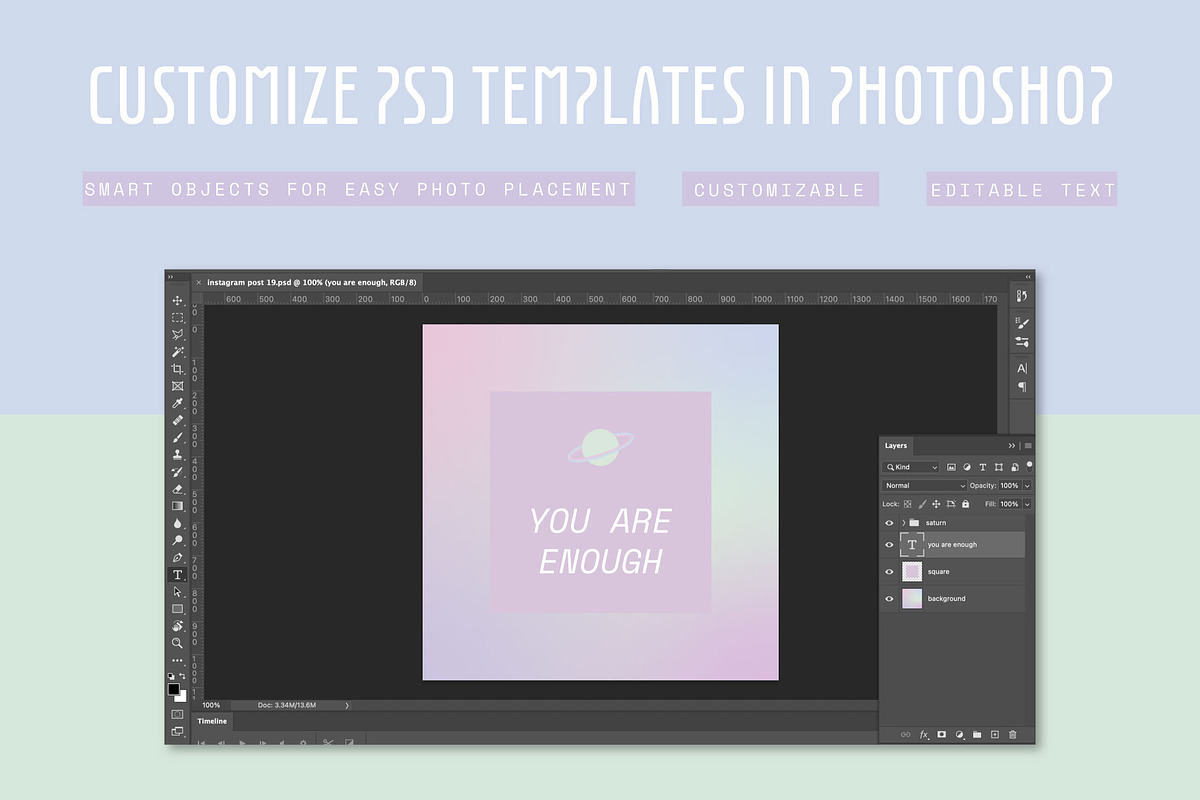Click the link layers icon
This screenshot has width=1200, height=800.
click(905, 734)
